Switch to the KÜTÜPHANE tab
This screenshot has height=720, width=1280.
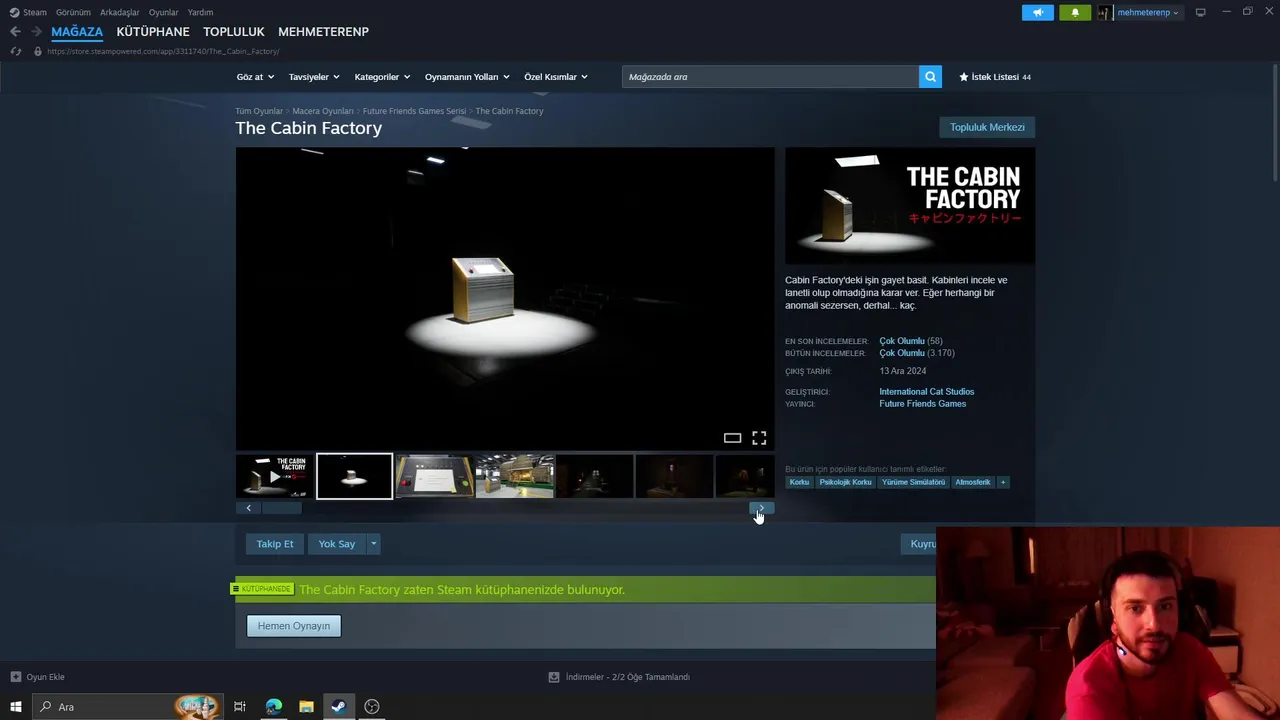click(x=153, y=32)
